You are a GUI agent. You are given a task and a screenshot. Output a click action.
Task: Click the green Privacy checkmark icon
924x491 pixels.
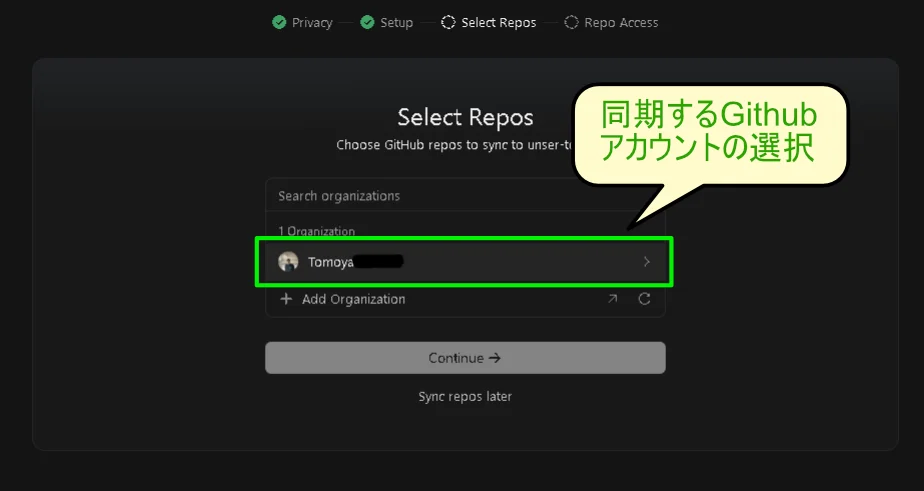point(279,22)
